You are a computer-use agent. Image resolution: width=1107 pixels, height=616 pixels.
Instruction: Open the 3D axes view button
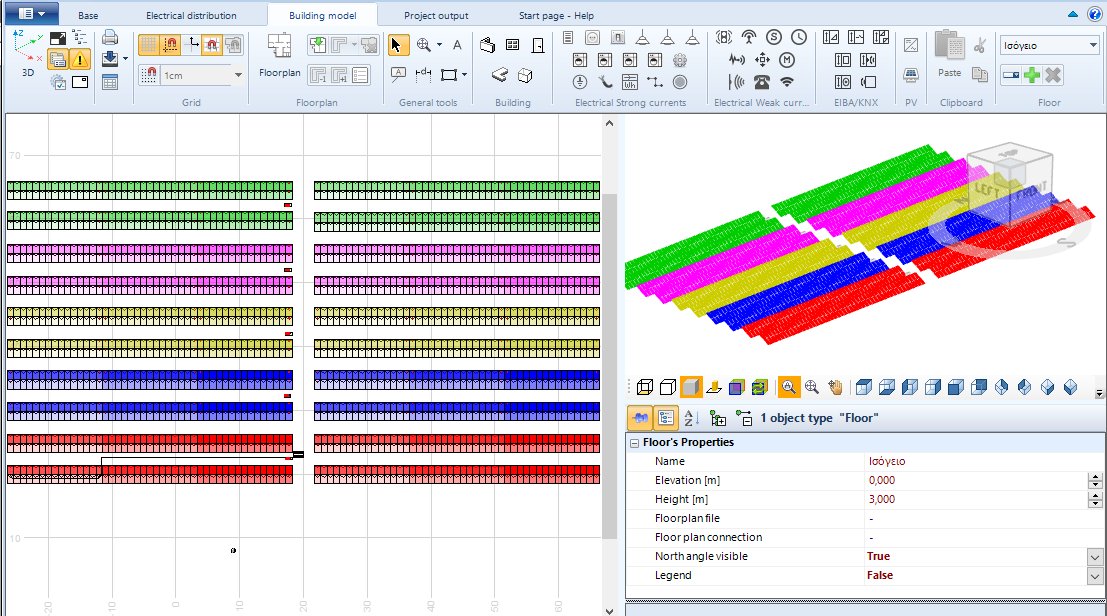pos(28,54)
